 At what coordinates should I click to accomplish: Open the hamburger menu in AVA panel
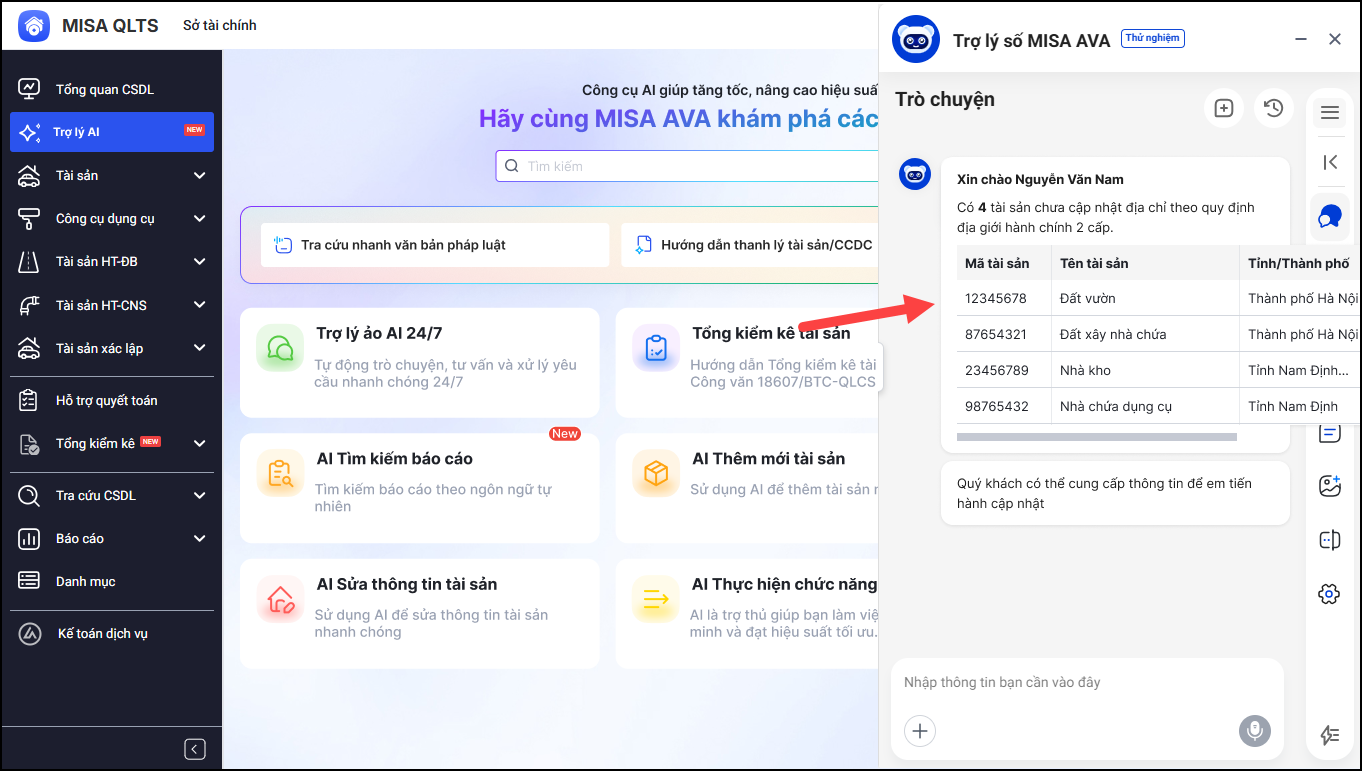pos(1330,113)
